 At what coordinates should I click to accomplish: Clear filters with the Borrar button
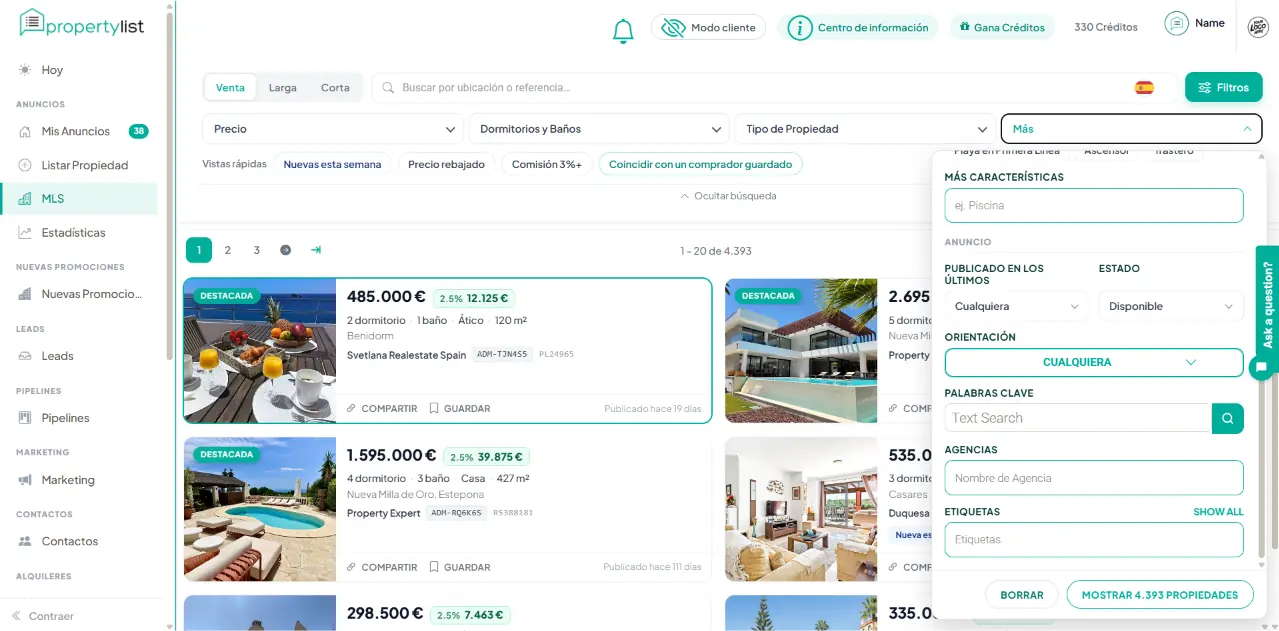coord(1022,594)
